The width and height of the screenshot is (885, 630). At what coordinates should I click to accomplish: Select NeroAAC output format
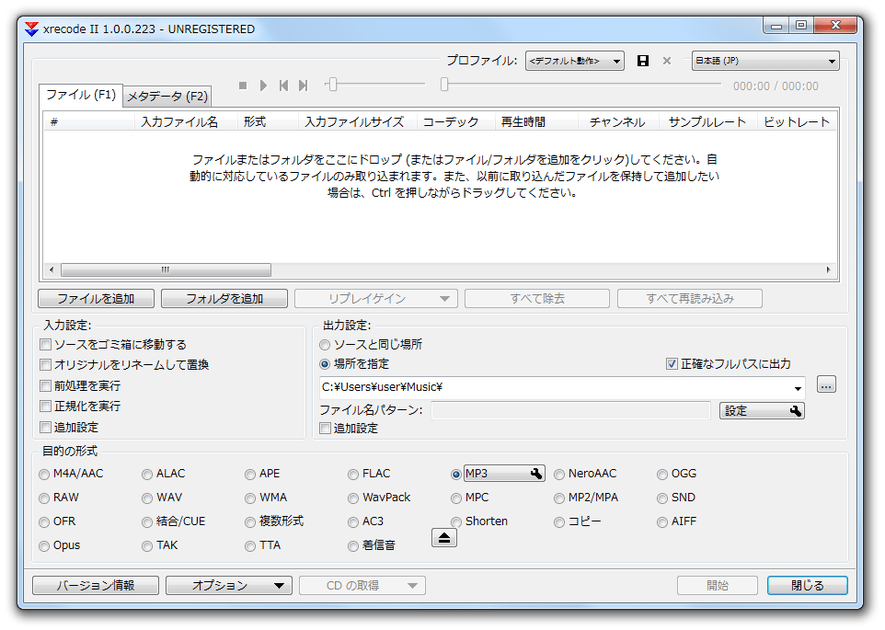pyautogui.click(x=559, y=475)
